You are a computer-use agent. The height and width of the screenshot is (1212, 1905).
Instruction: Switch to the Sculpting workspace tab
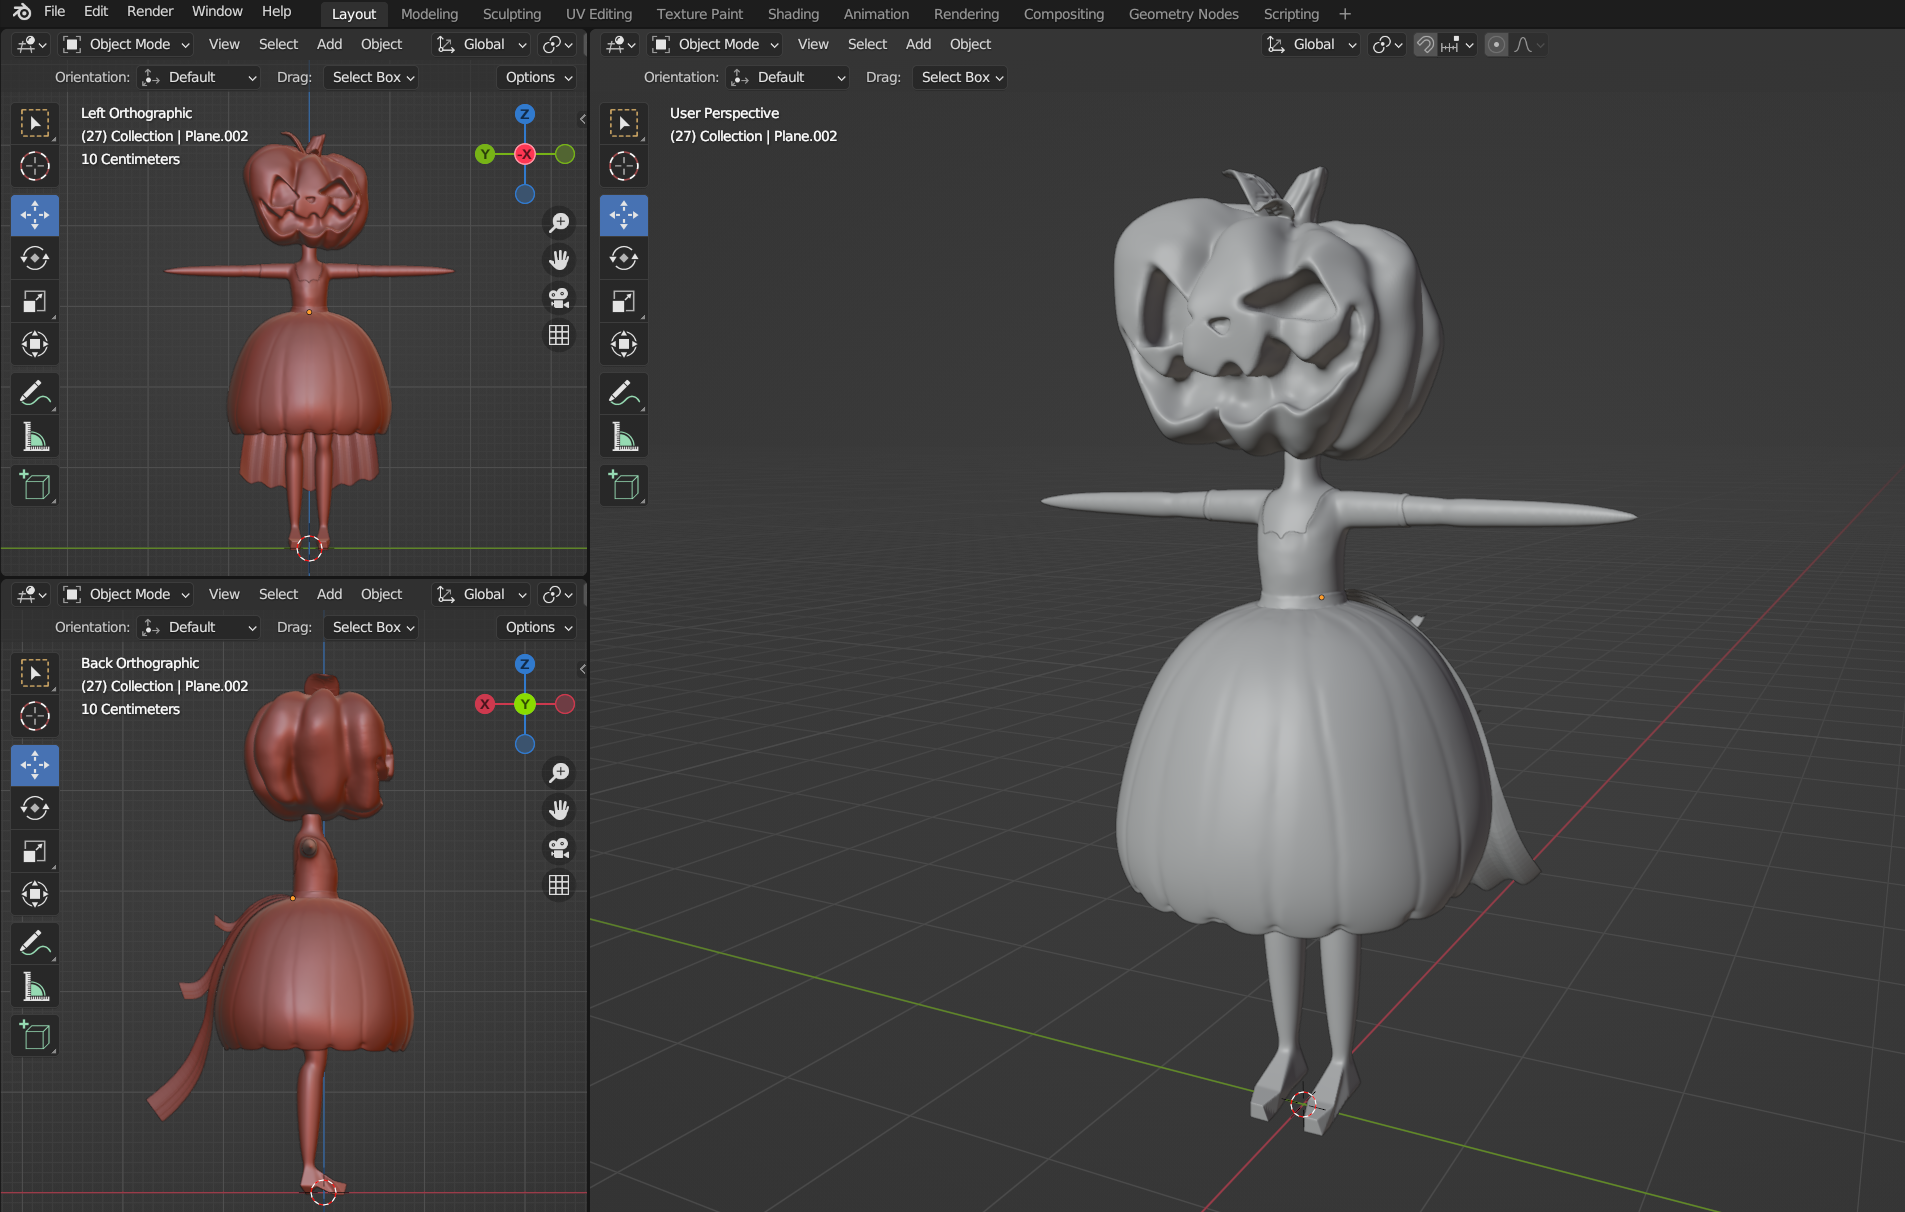pos(512,14)
